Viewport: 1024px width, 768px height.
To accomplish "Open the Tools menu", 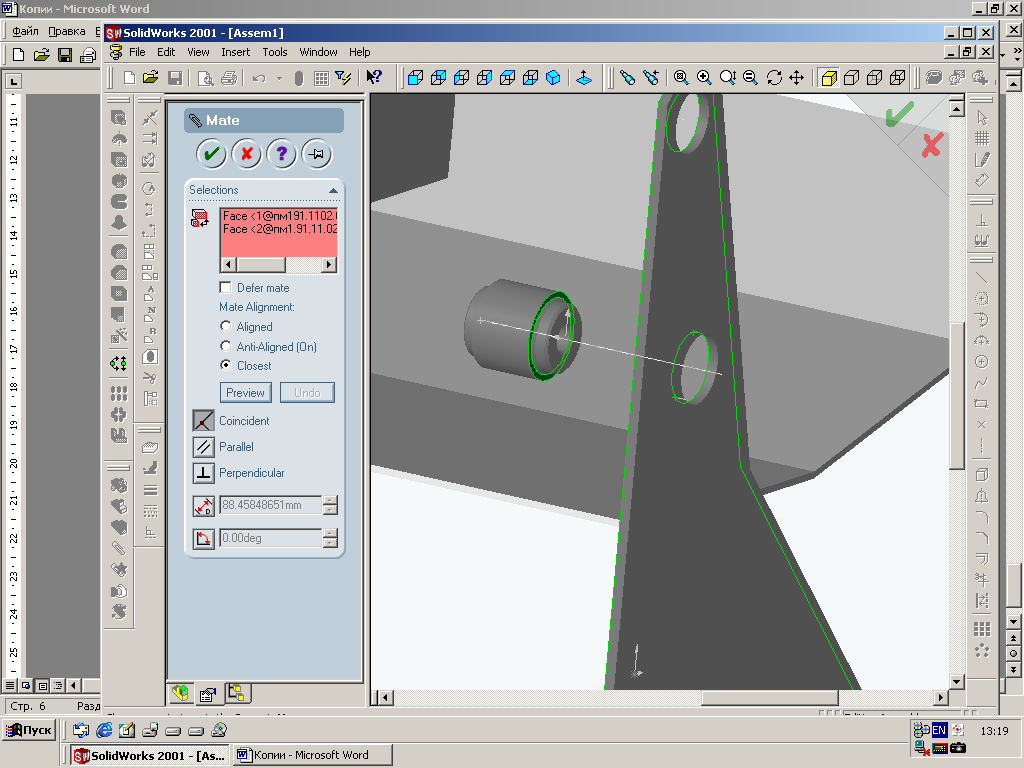I will pos(274,52).
